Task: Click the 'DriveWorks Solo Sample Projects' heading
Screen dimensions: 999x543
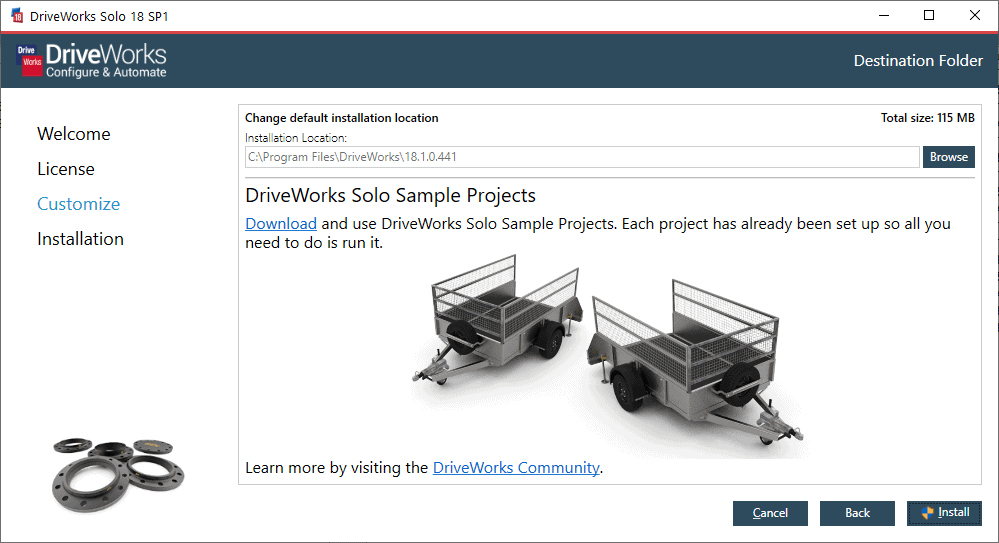Action: click(x=391, y=196)
